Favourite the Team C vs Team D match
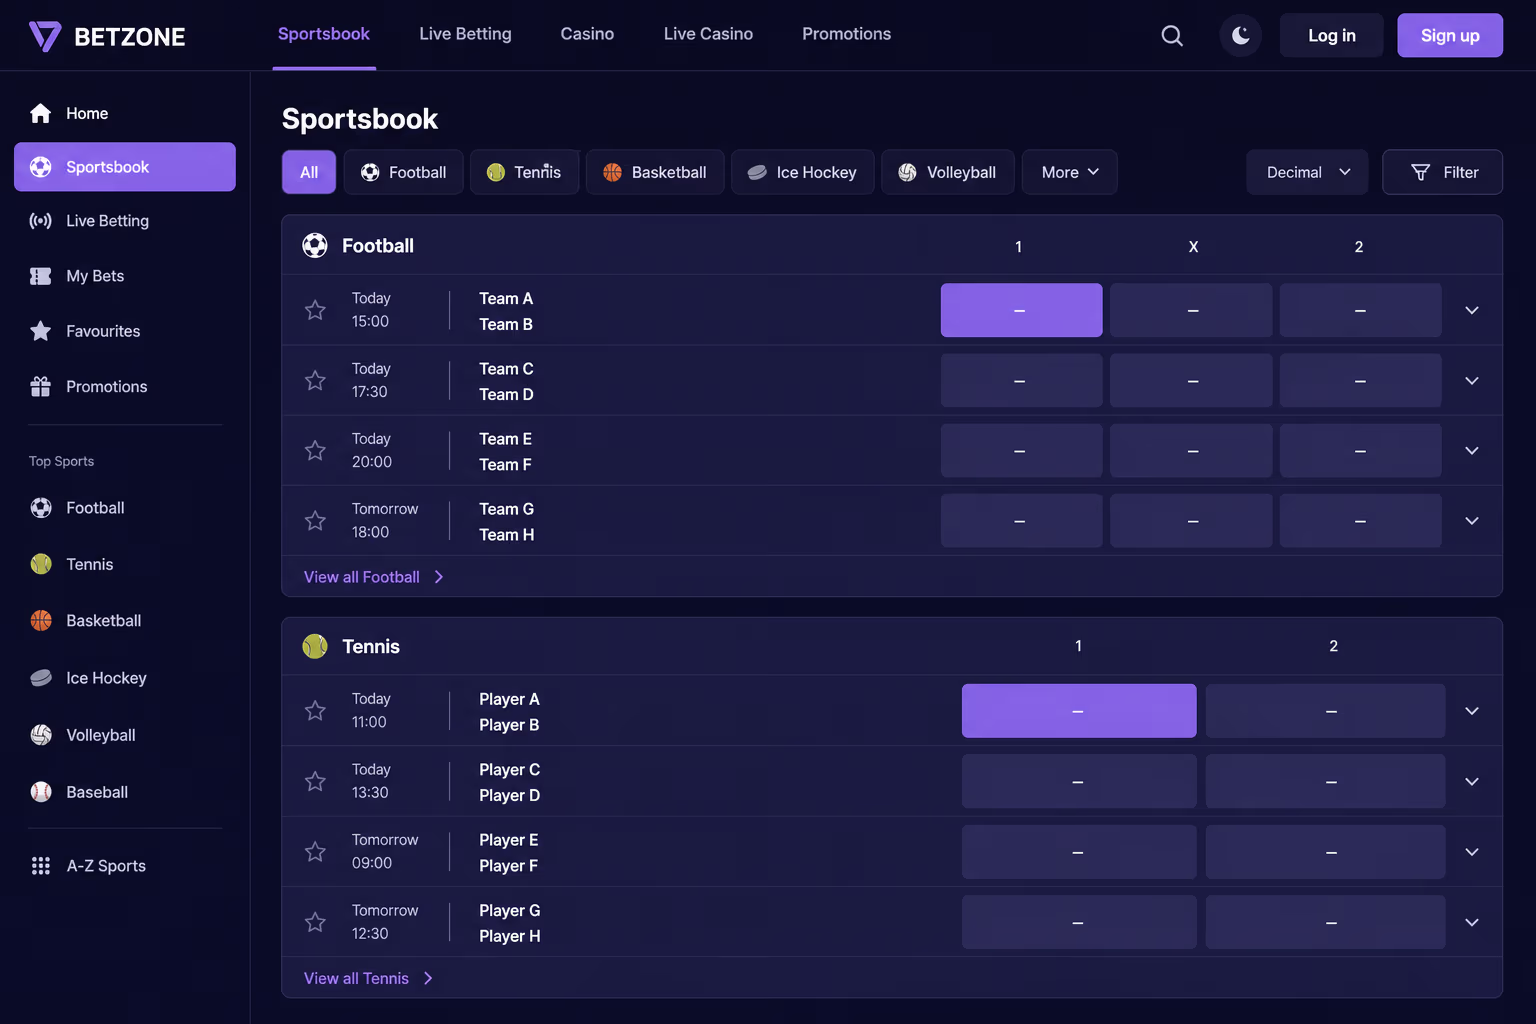 point(315,380)
